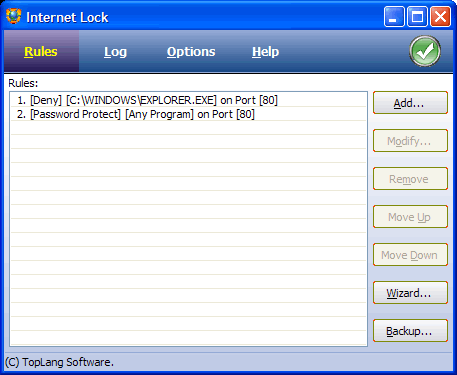Click the Move Down button
Screen dimensions: 457x375
click(x=410, y=255)
